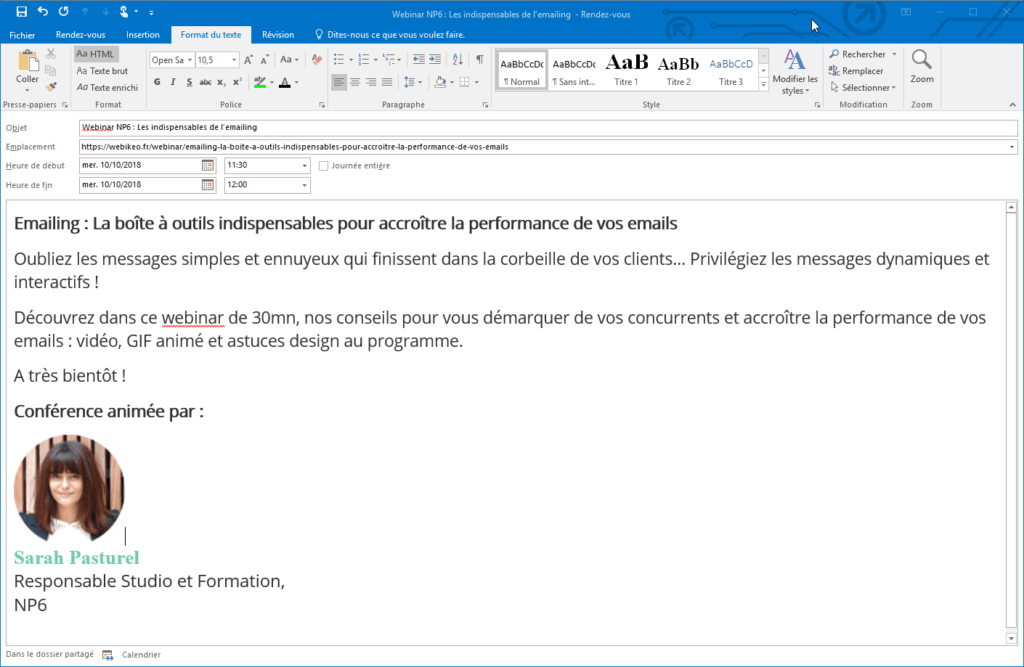Activate the format painter brush
Image resolution: width=1024 pixels, height=667 pixels.
[x=51, y=87]
